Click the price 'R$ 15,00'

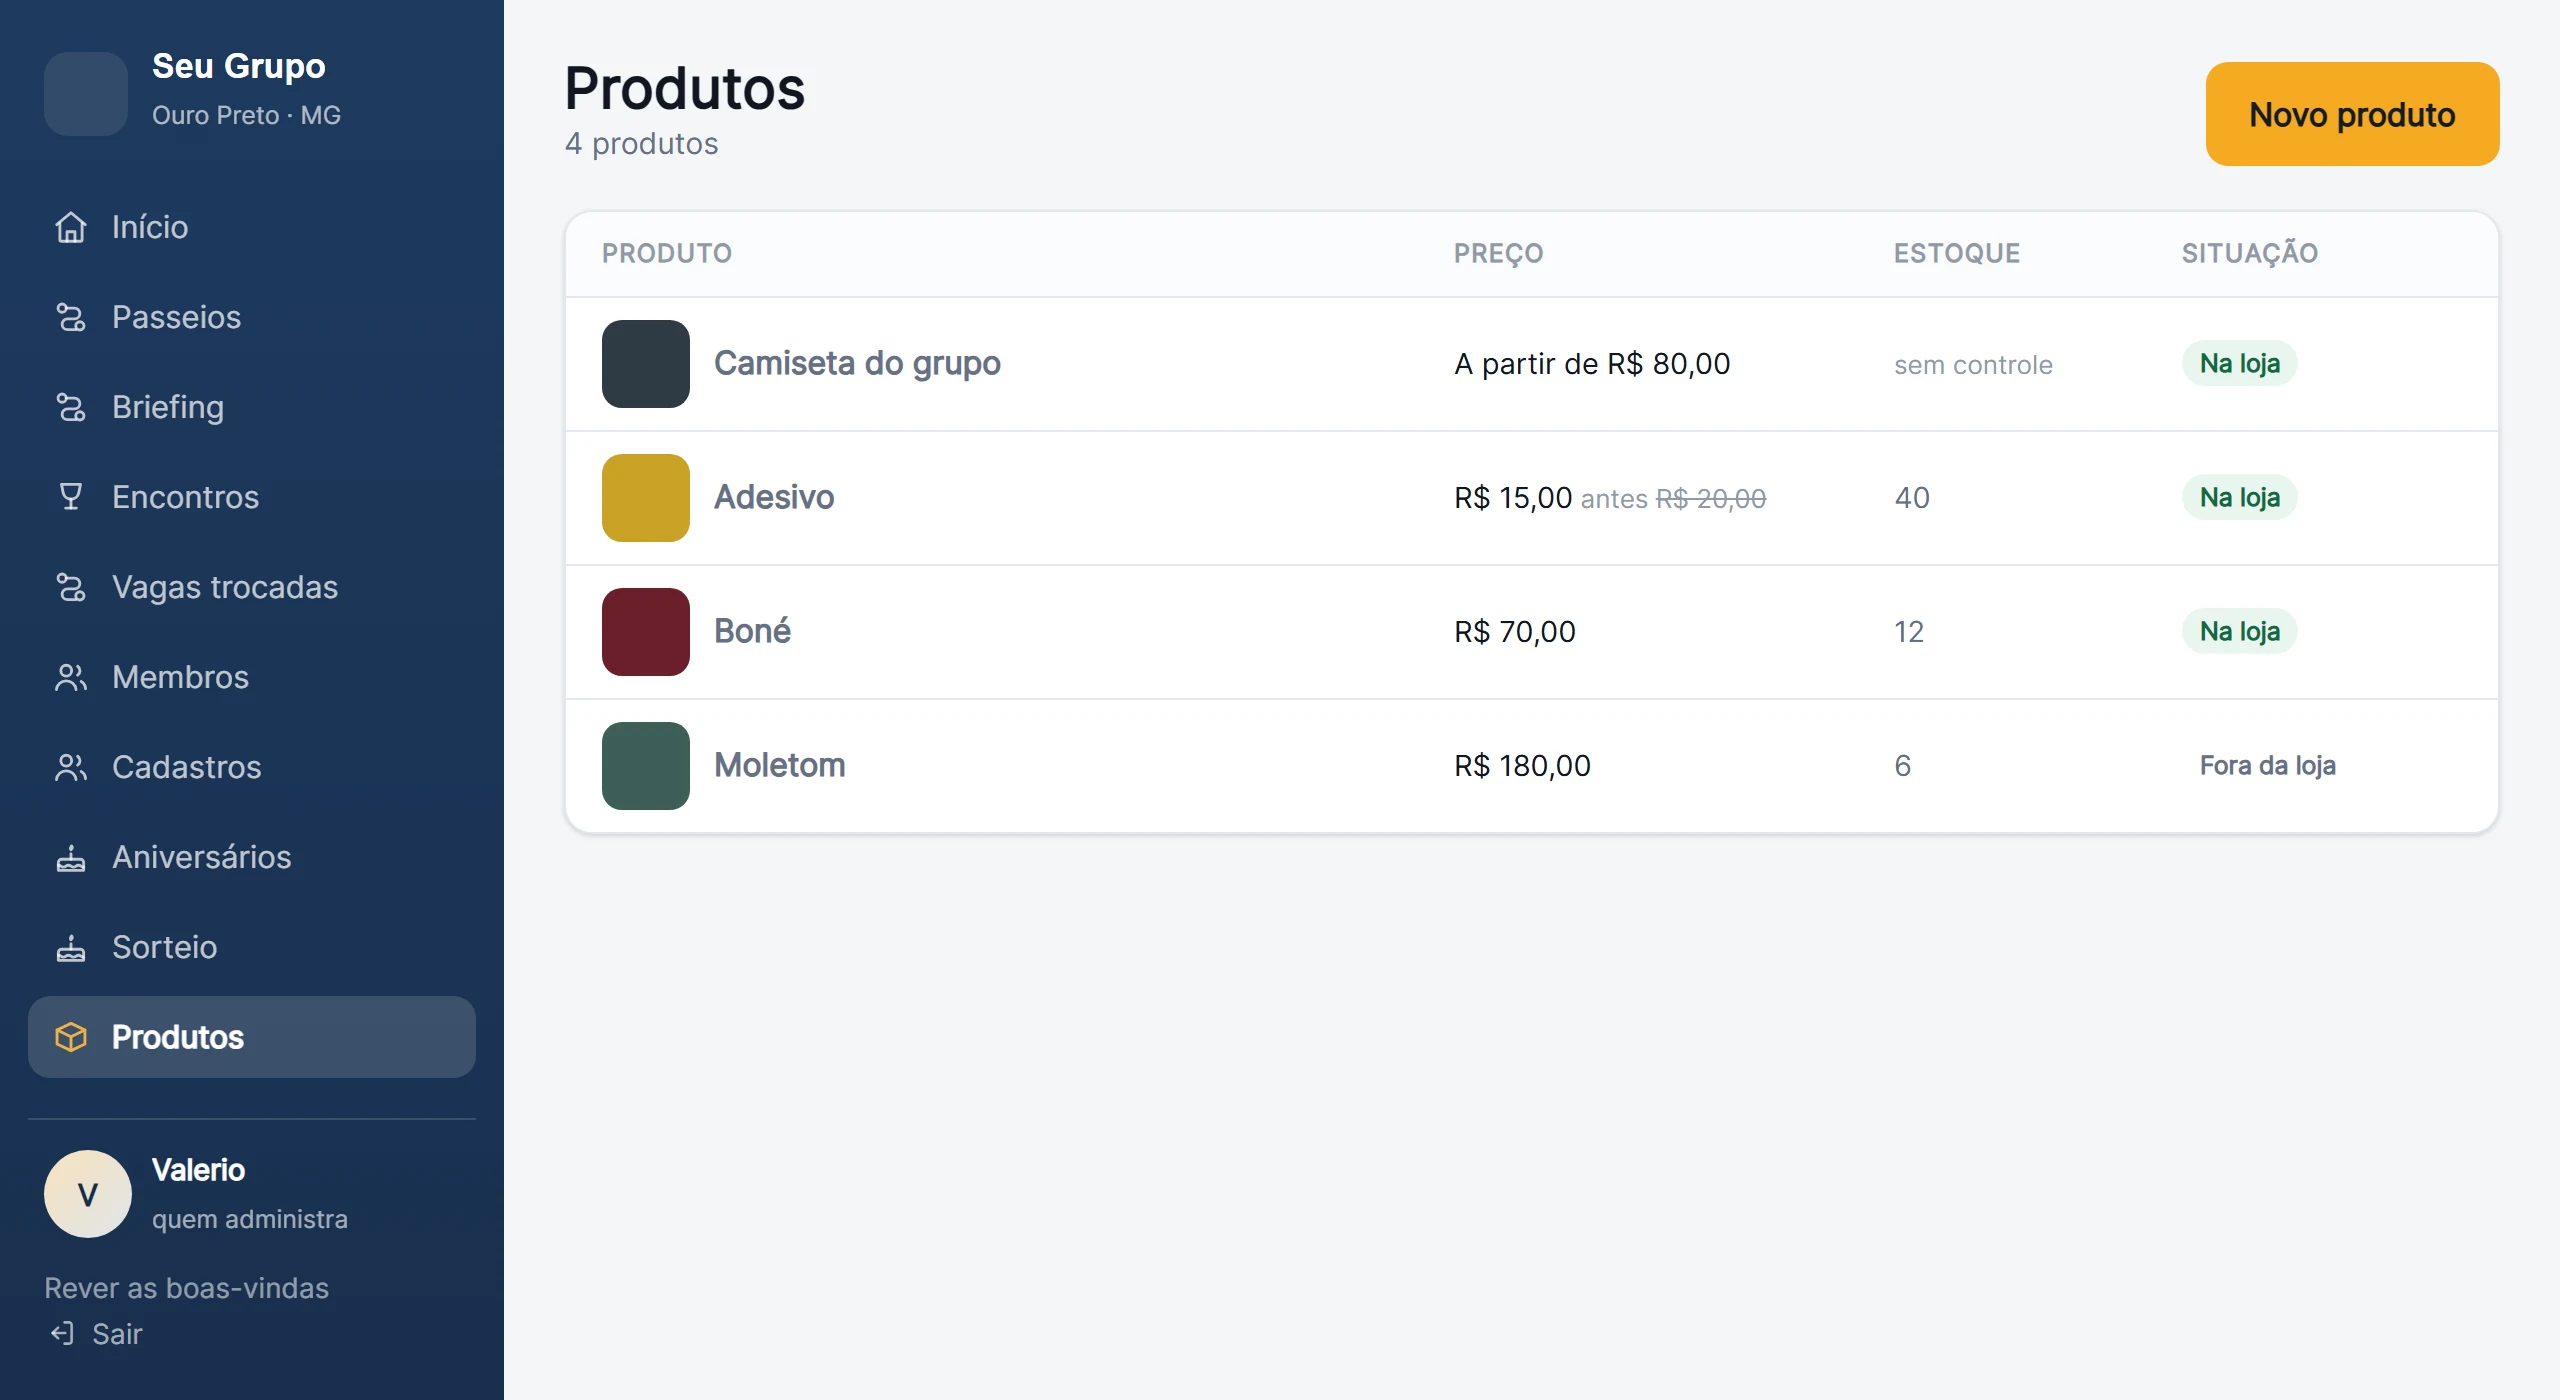(x=1513, y=498)
